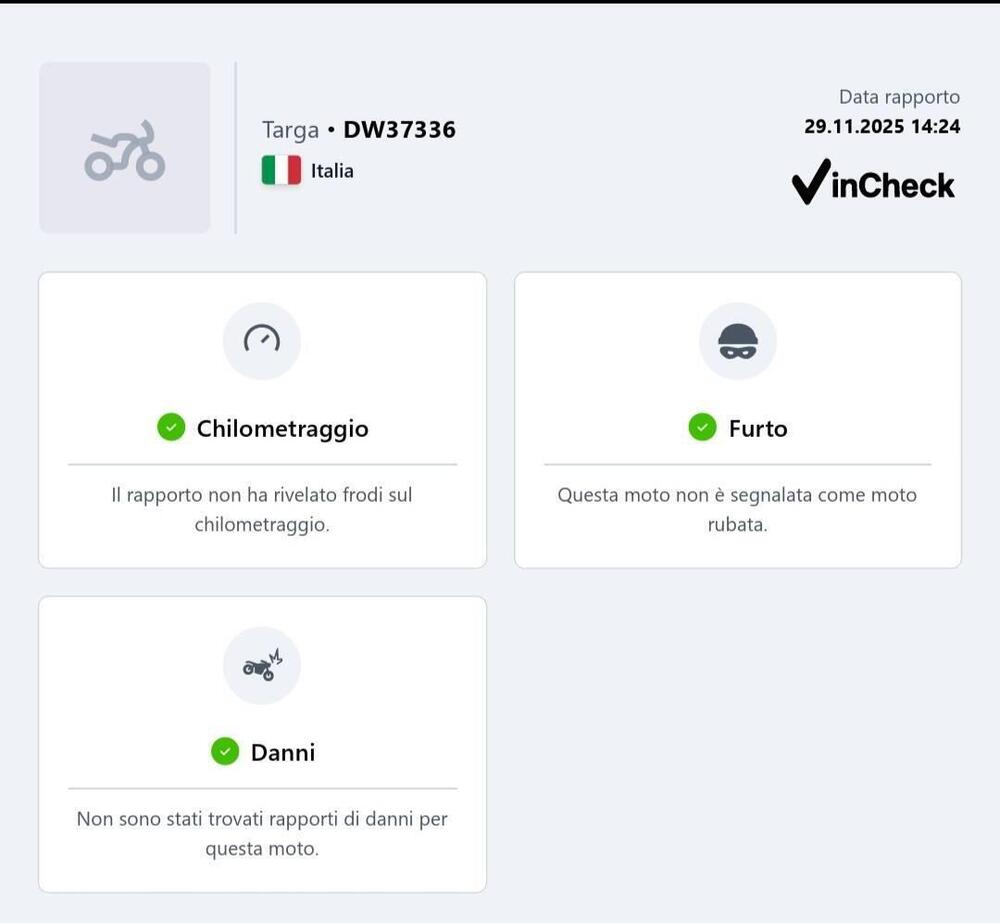Viewport: 1000px width, 923px height.
Task: Click the damage reports result text
Action: click(262, 833)
